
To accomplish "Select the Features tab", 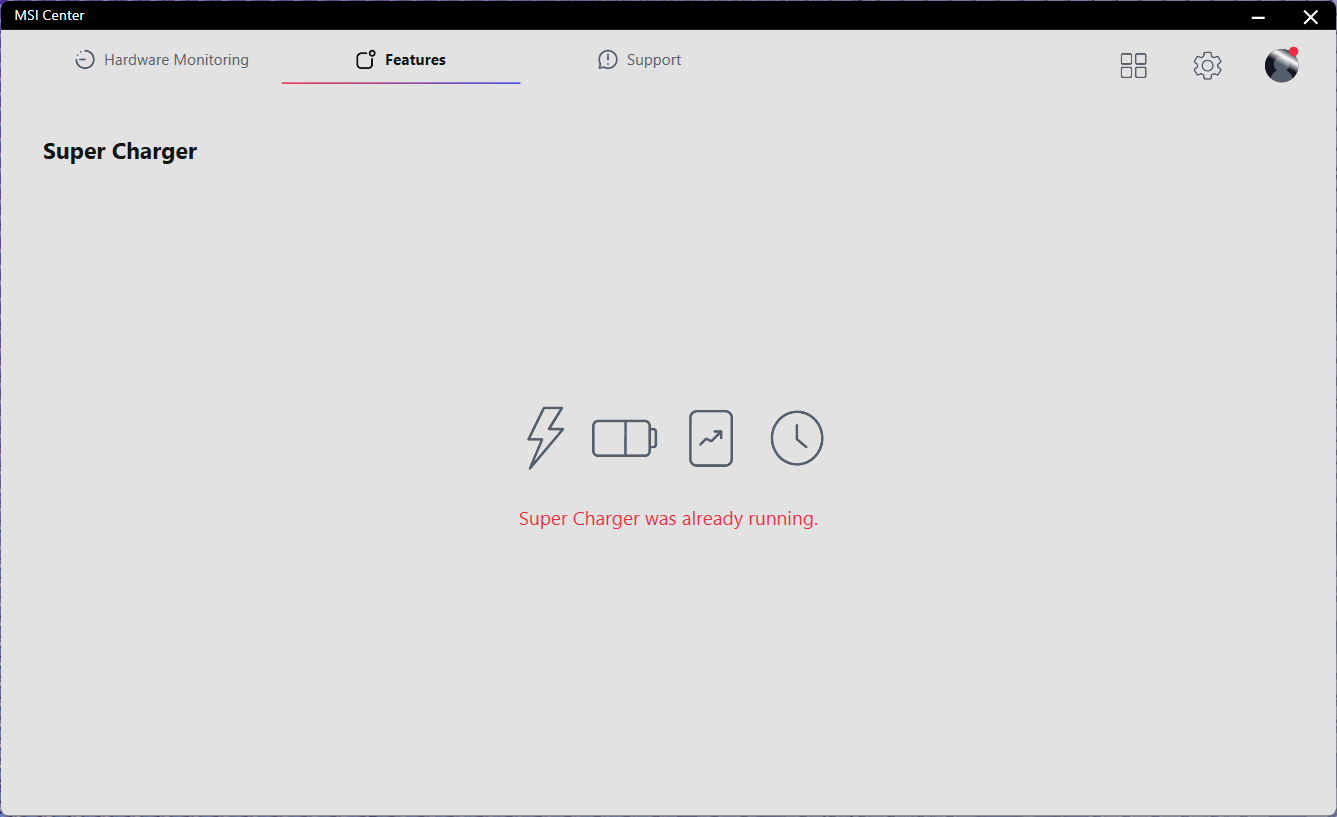I will pyautogui.click(x=401, y=60).
